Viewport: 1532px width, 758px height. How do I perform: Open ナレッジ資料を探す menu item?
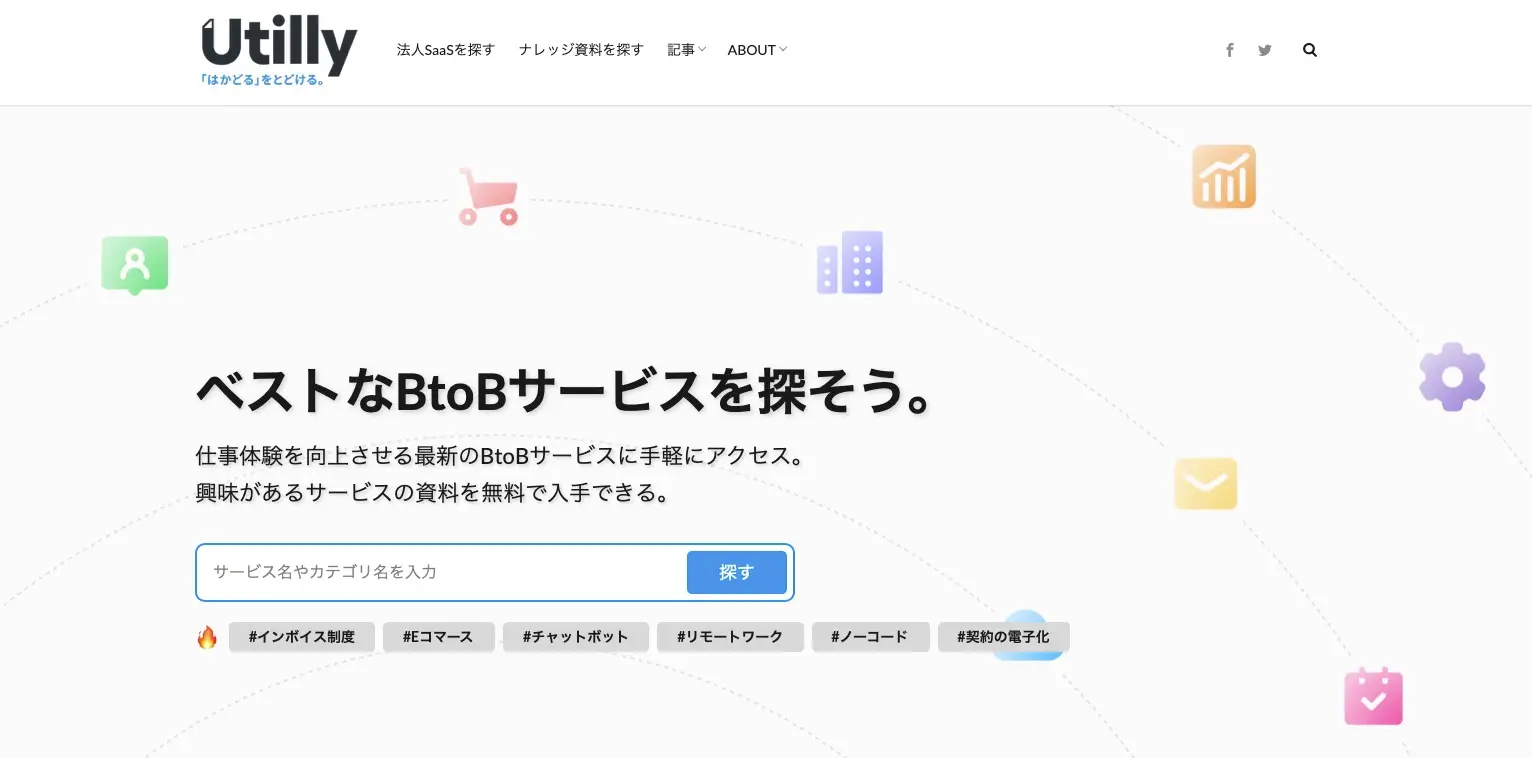tap(581, 50)
